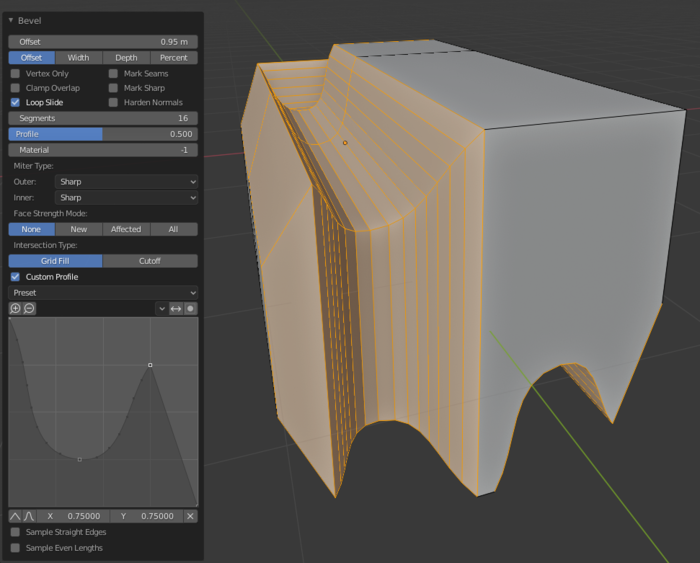Enable the Vertex Only checkbox
Image resolution: width=700 pixels, height=563 pixels.
(x=16, y=74)
